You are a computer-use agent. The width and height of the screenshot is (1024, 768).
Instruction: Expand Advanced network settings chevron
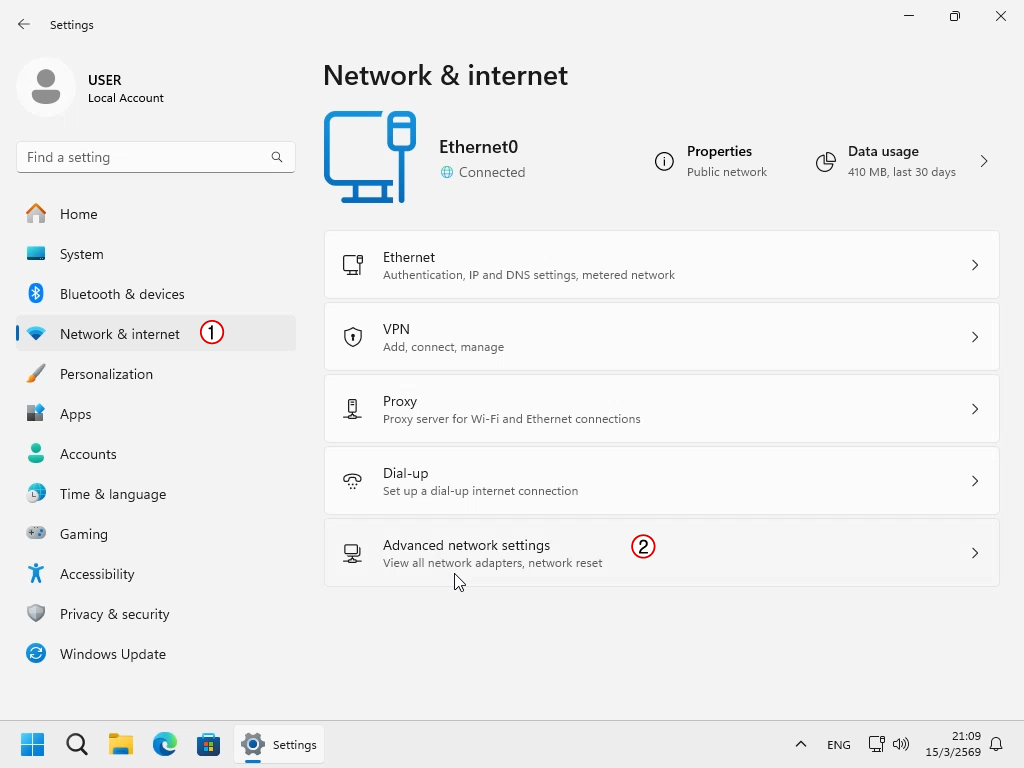(974, 553)
